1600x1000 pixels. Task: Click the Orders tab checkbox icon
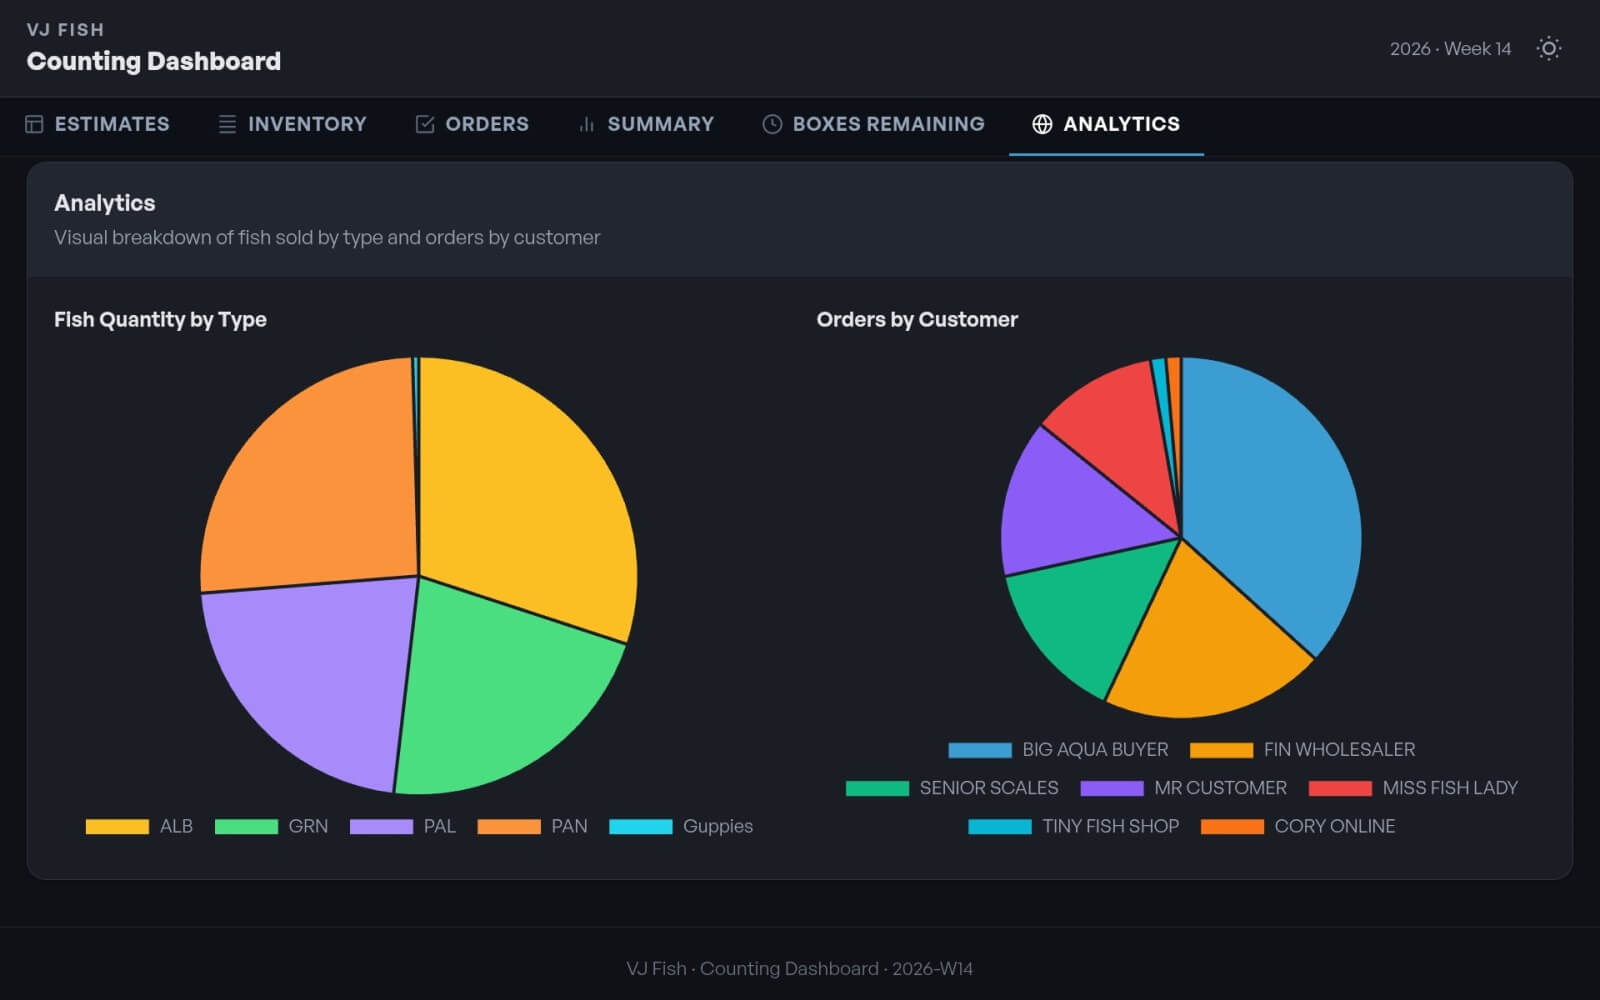tap(425, 124)
